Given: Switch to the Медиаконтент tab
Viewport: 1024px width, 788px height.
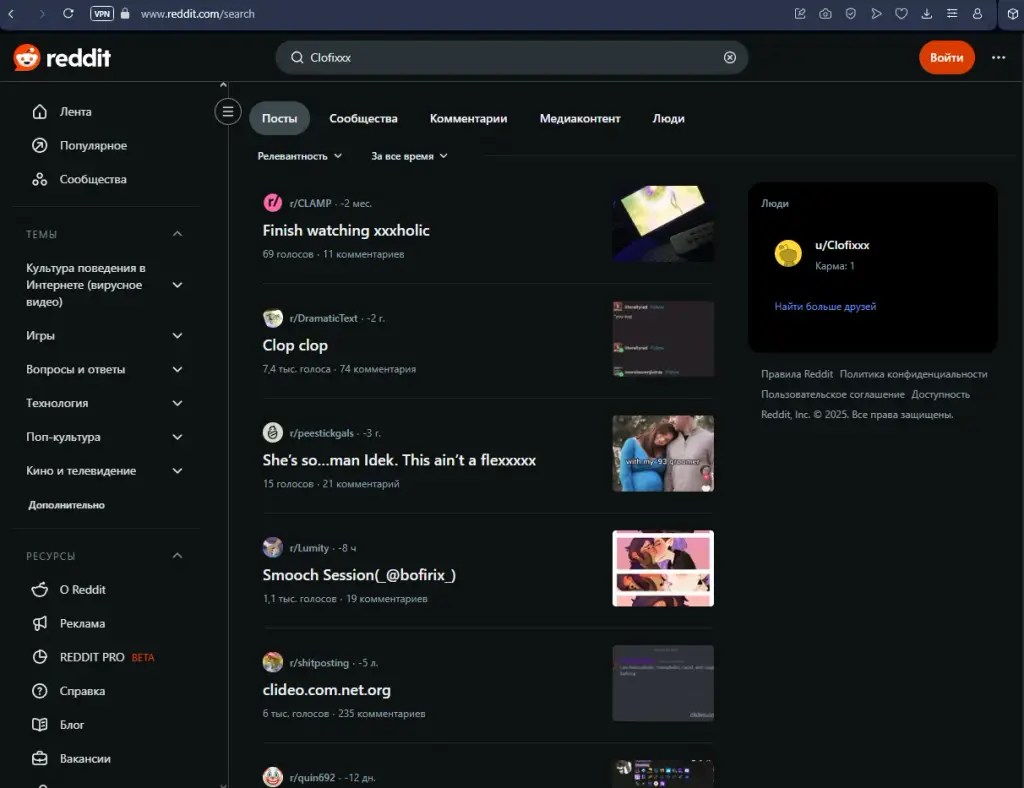Looking at the screenshot, I should 580,118.
